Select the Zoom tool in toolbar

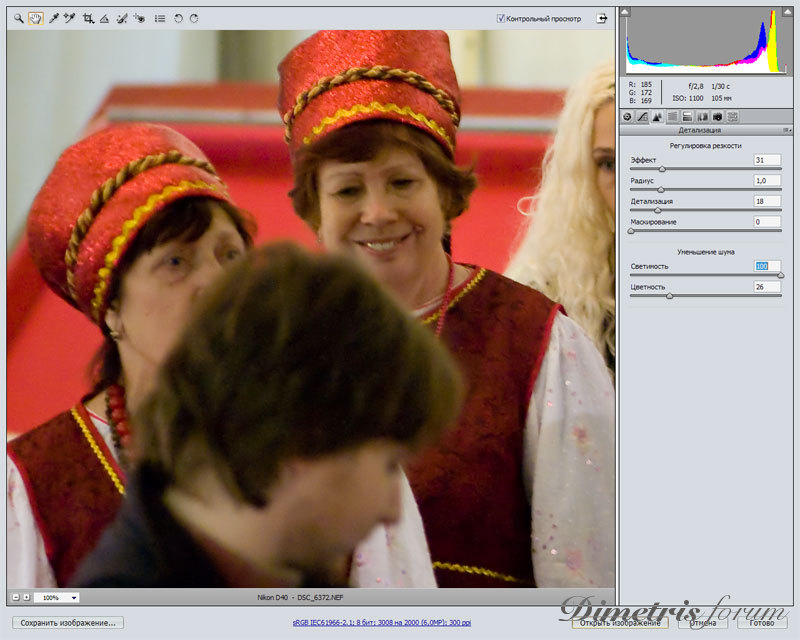(x=18, y=18)
